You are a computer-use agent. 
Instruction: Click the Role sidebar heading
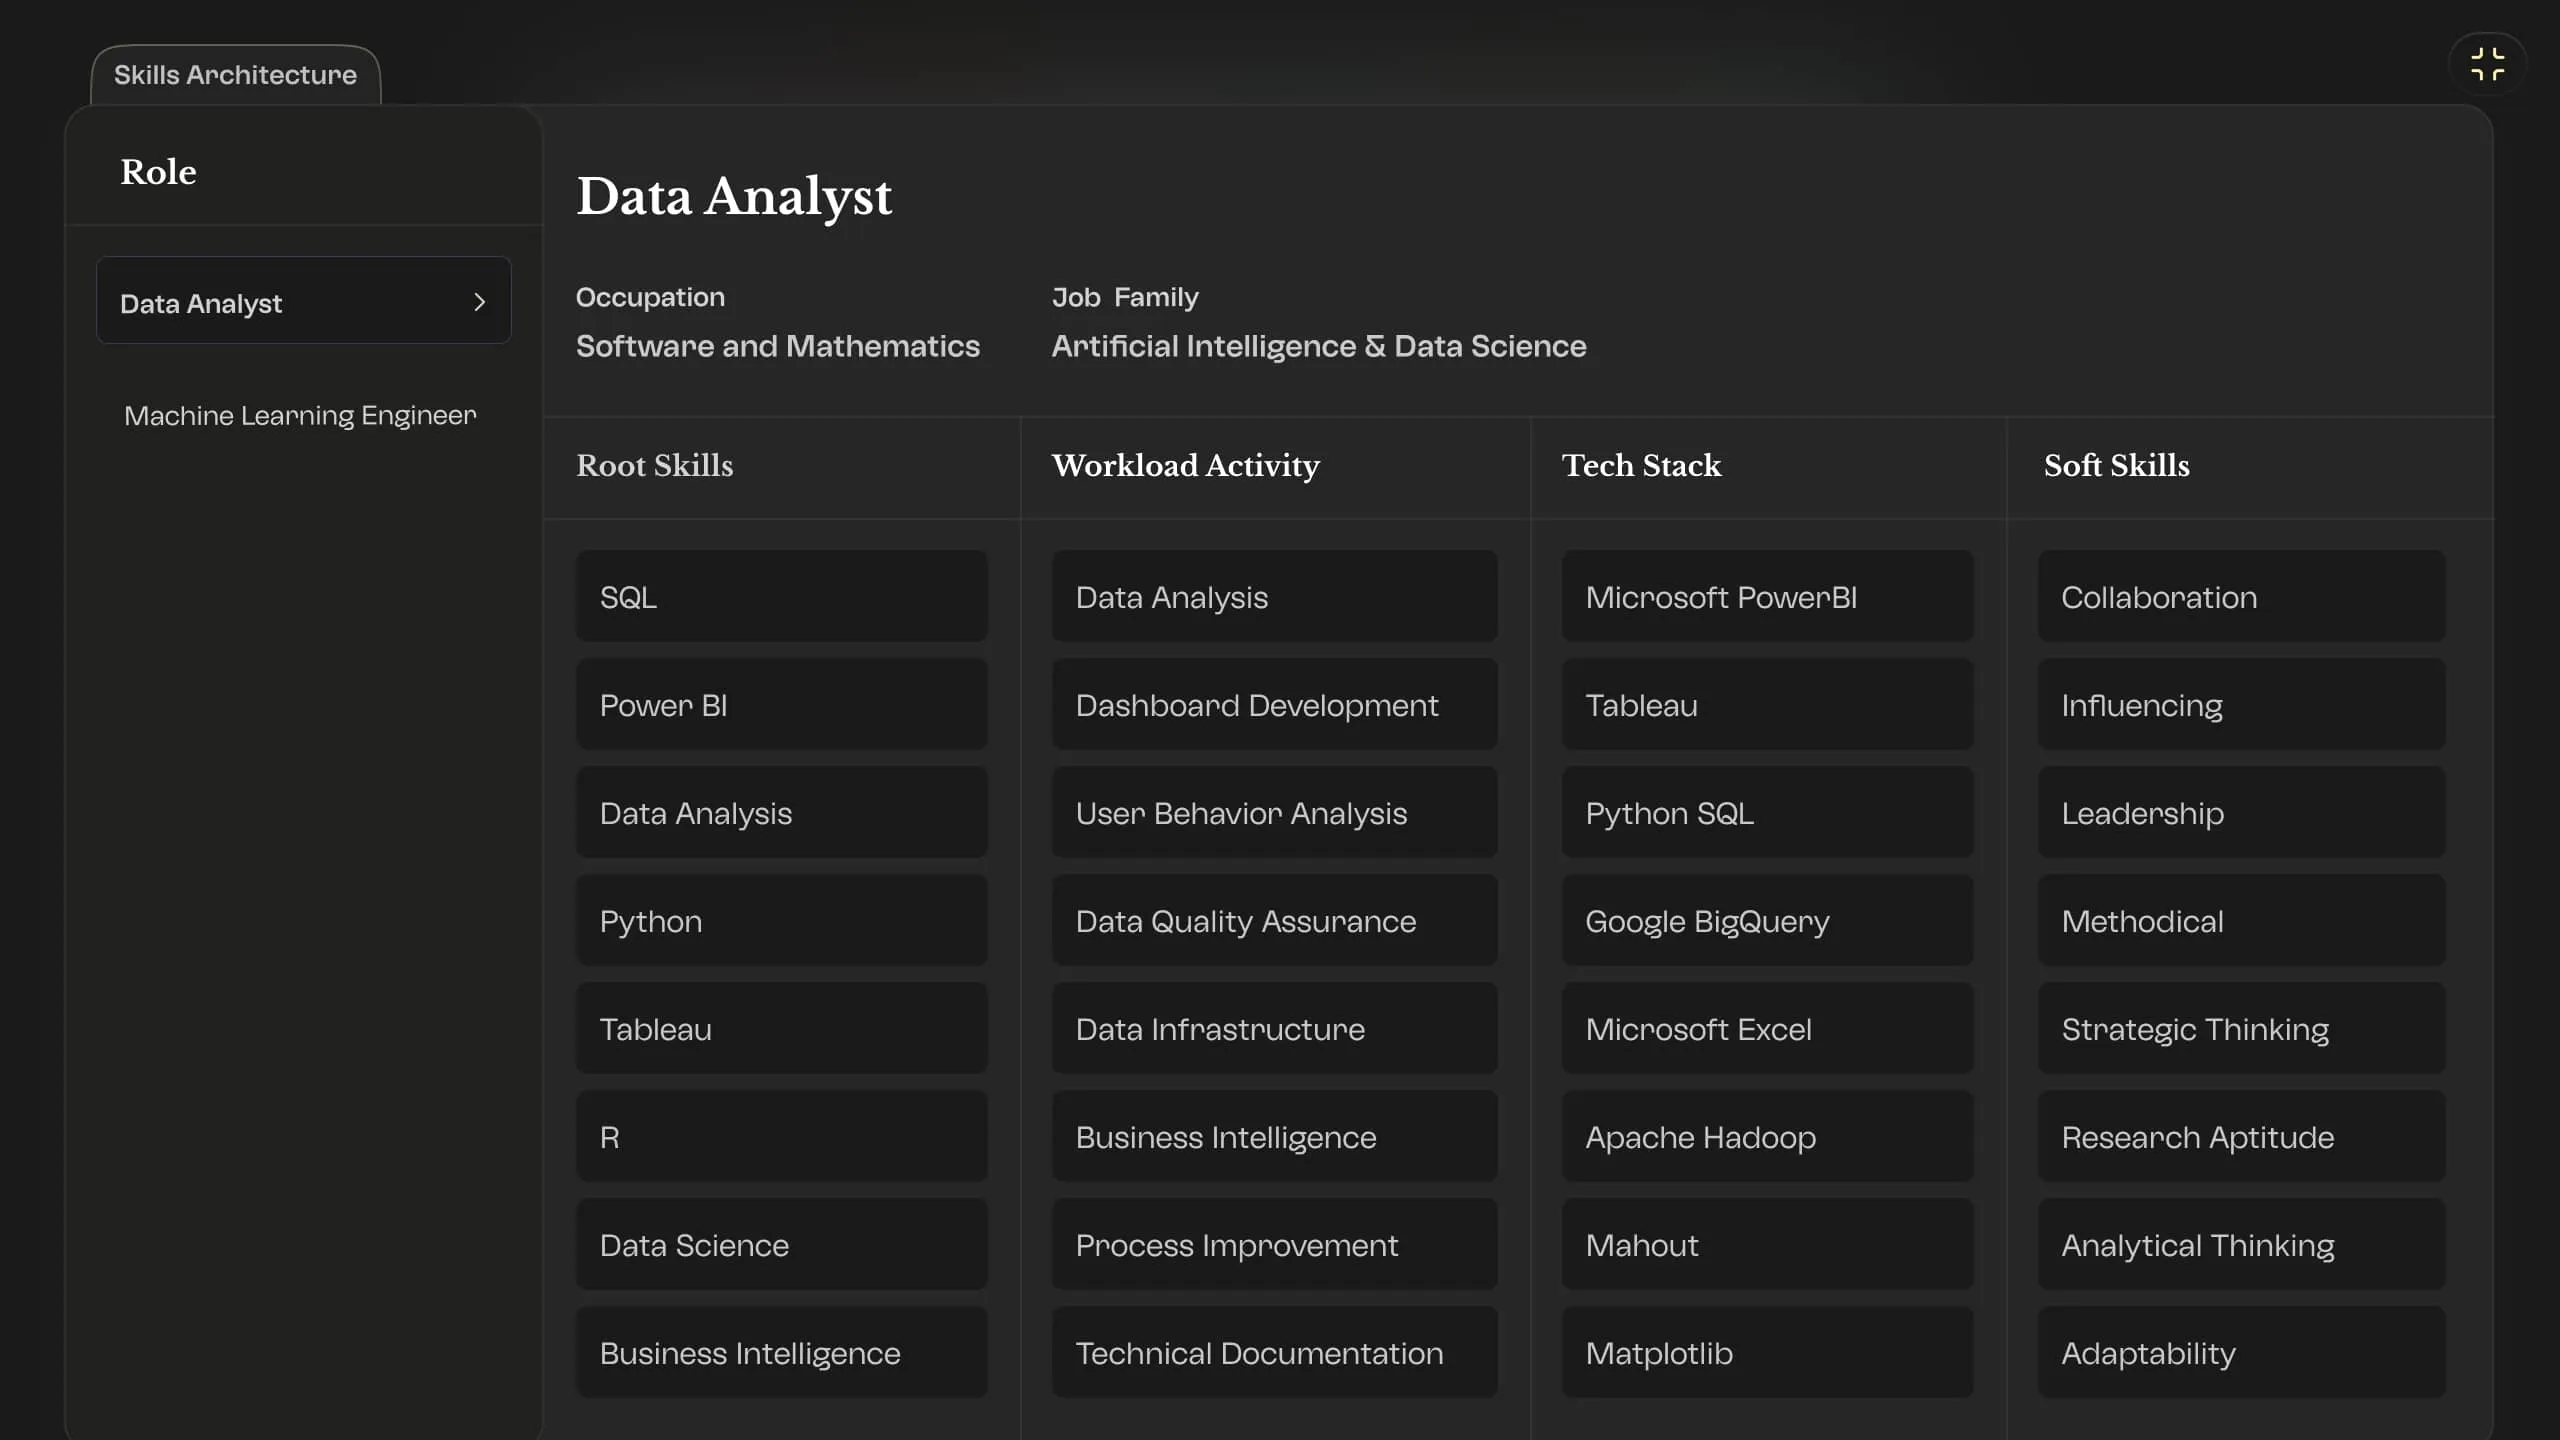(x=158, y=172)
